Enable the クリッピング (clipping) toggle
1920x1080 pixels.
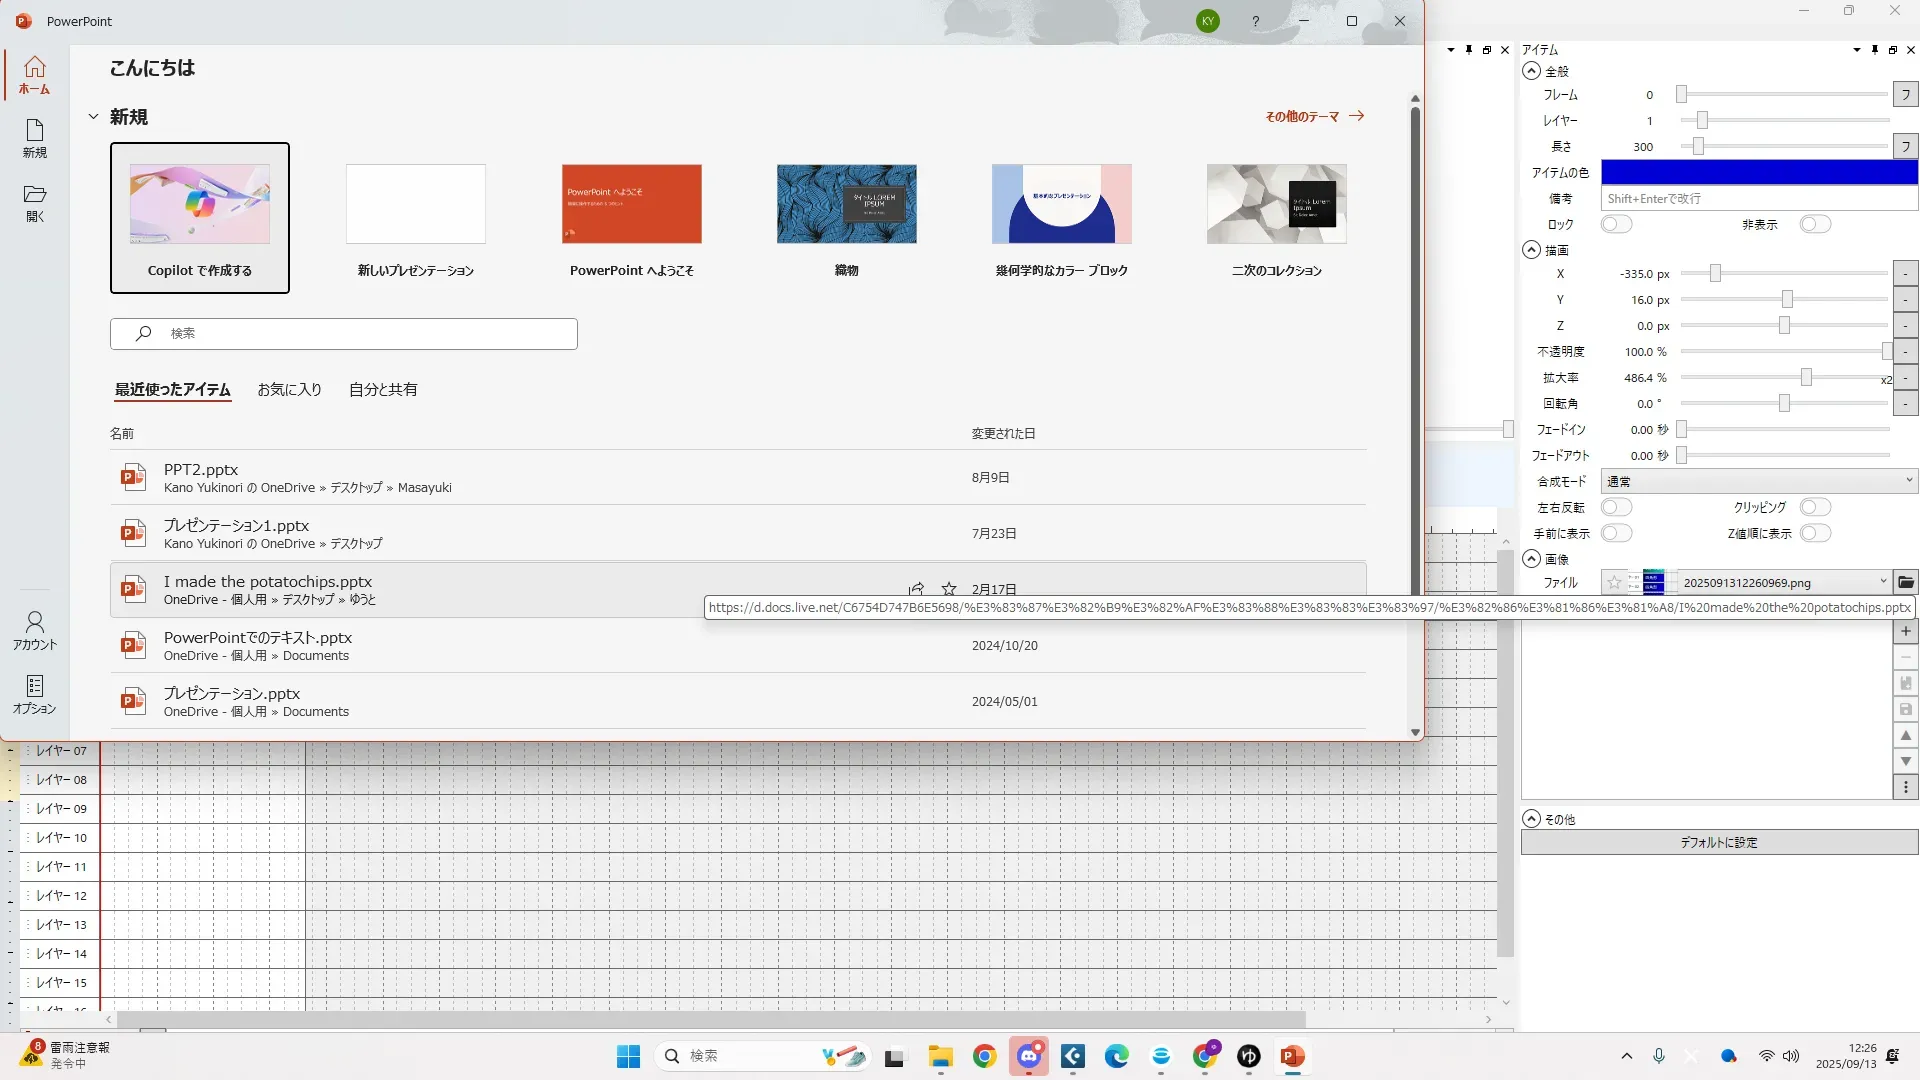(1814, 507)
